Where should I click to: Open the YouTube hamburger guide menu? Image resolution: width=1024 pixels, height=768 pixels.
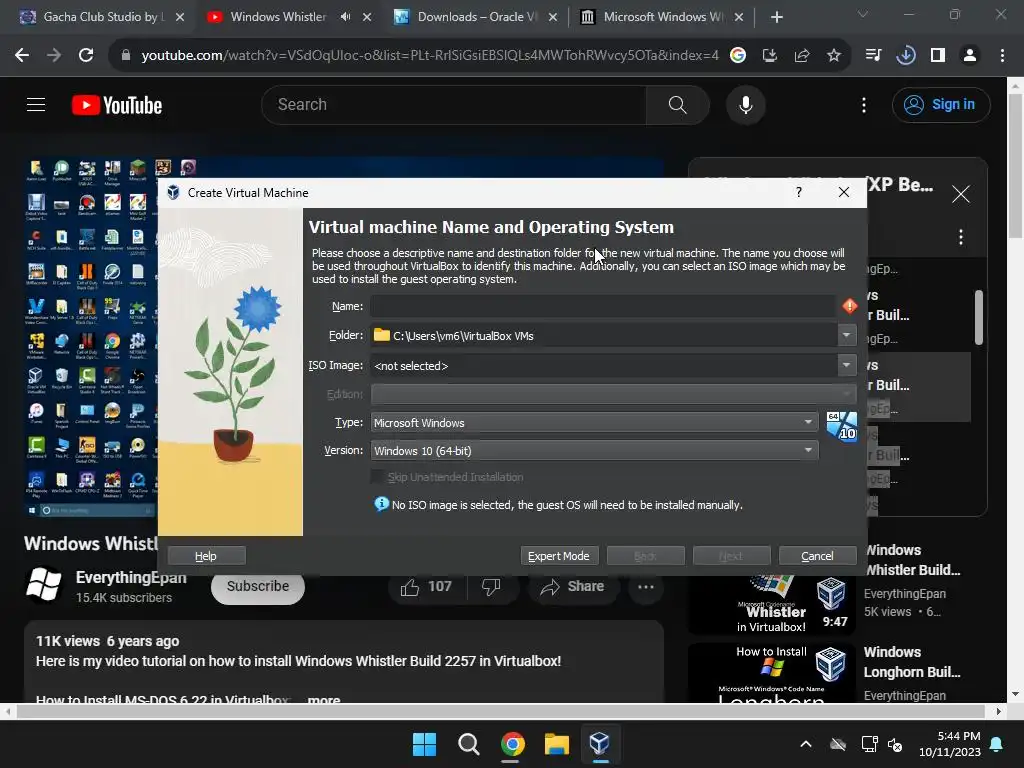point(36,104)
